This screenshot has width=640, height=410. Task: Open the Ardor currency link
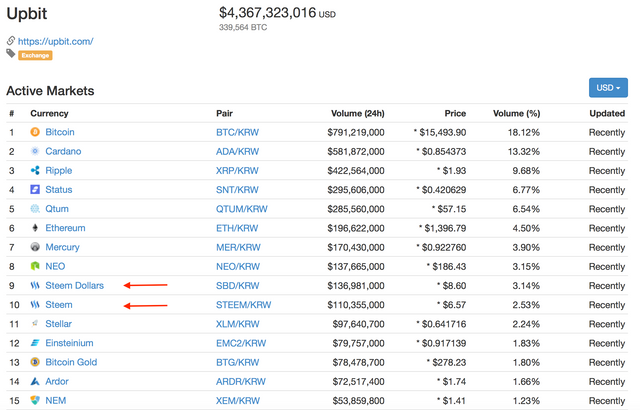[x=57, y=381]
